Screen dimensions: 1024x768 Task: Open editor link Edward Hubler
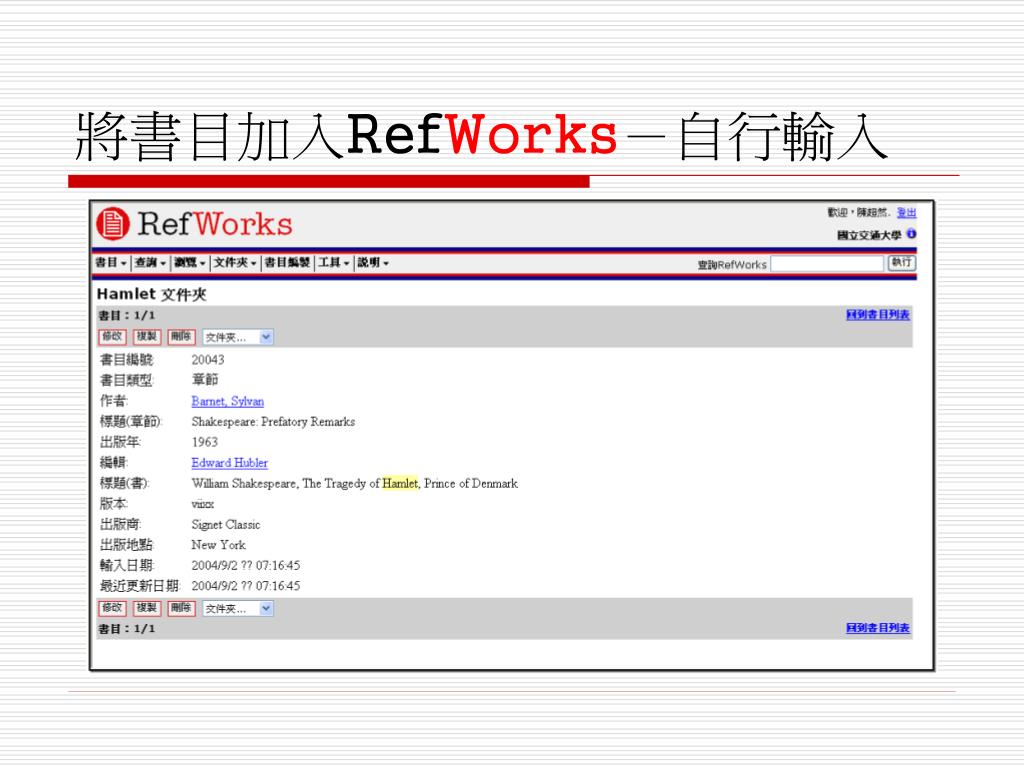(x=229, y=463)
